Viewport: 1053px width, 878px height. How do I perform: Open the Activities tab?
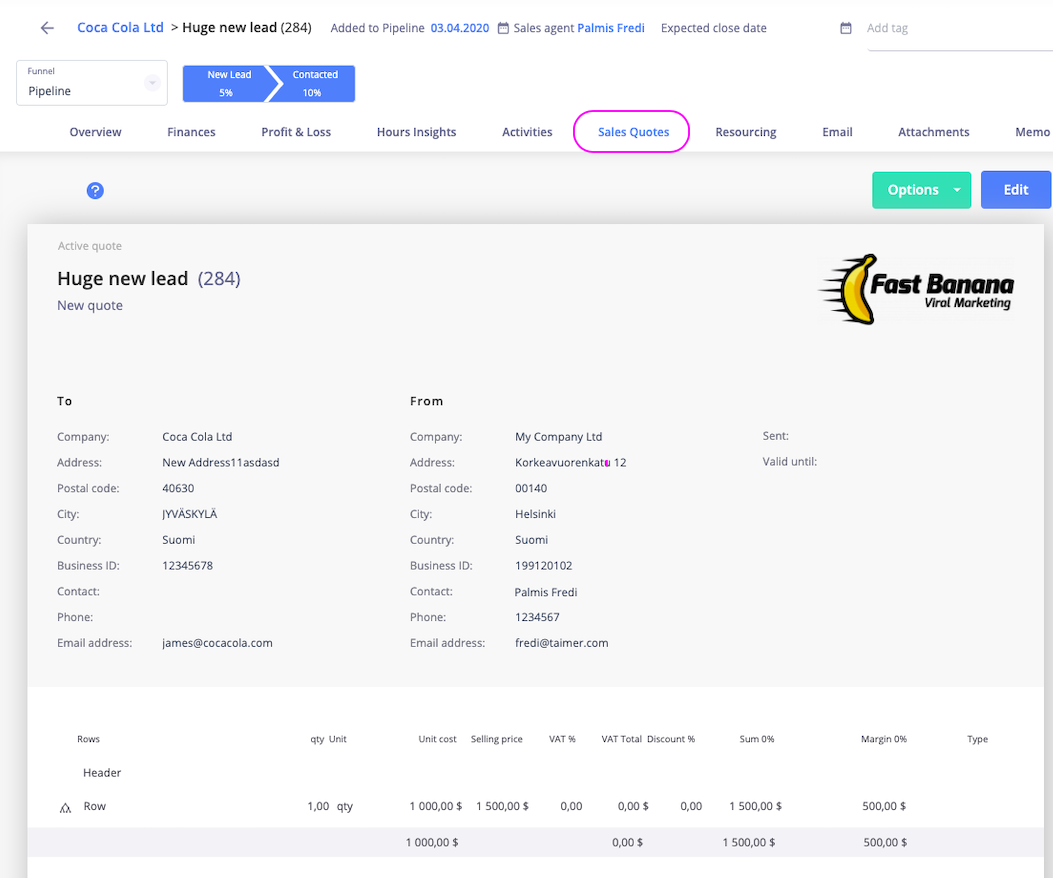click(527, 132)
